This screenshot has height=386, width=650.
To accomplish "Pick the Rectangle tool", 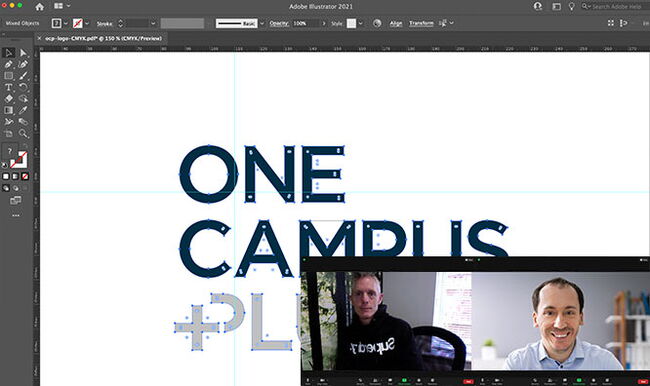I will click(8, 75).
